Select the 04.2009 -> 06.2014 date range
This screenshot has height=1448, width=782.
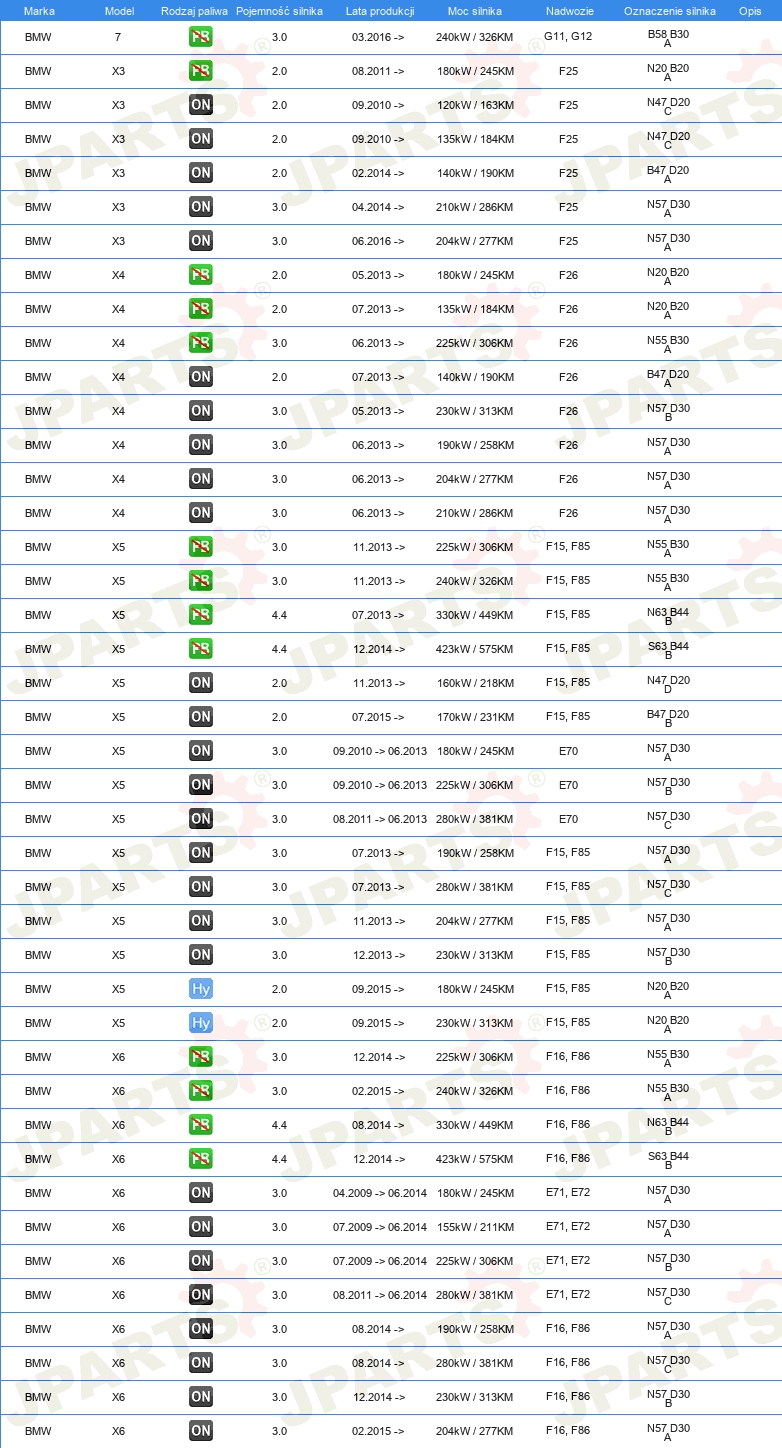pos(380,1193)
